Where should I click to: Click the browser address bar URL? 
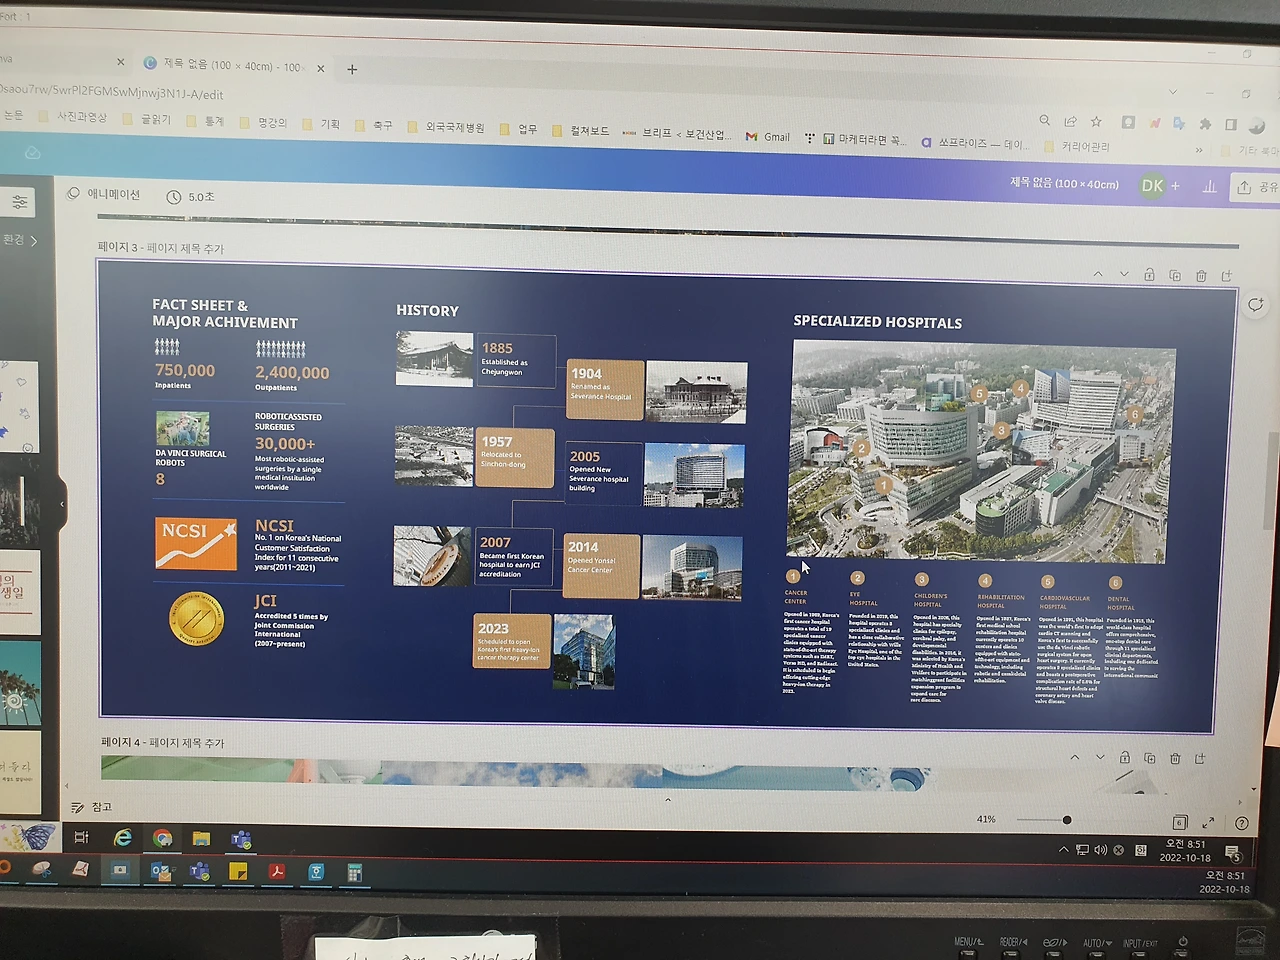point(112,93)
